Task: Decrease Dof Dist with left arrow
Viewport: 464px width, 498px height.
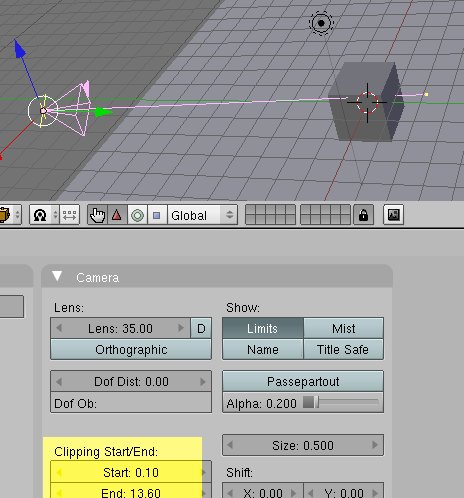Action: point(59,381)
